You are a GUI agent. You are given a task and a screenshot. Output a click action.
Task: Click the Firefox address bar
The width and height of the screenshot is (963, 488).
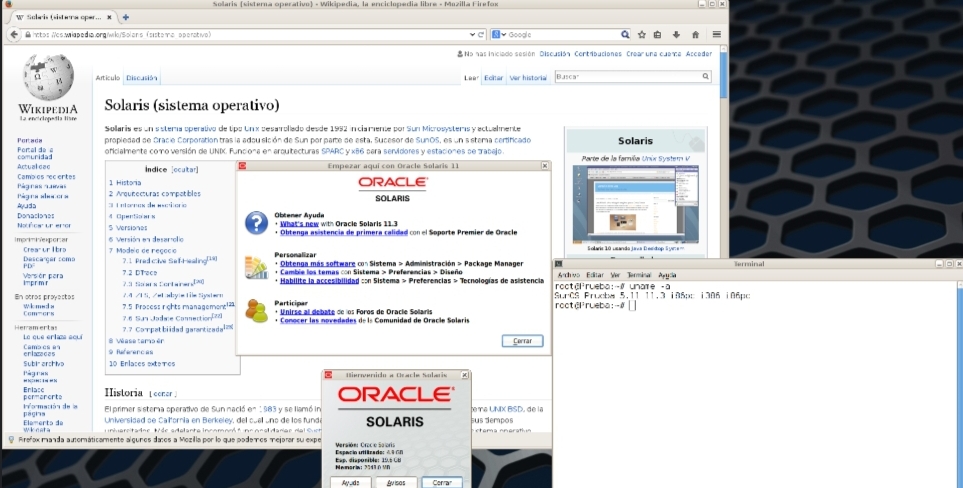(x=246, y=34)
